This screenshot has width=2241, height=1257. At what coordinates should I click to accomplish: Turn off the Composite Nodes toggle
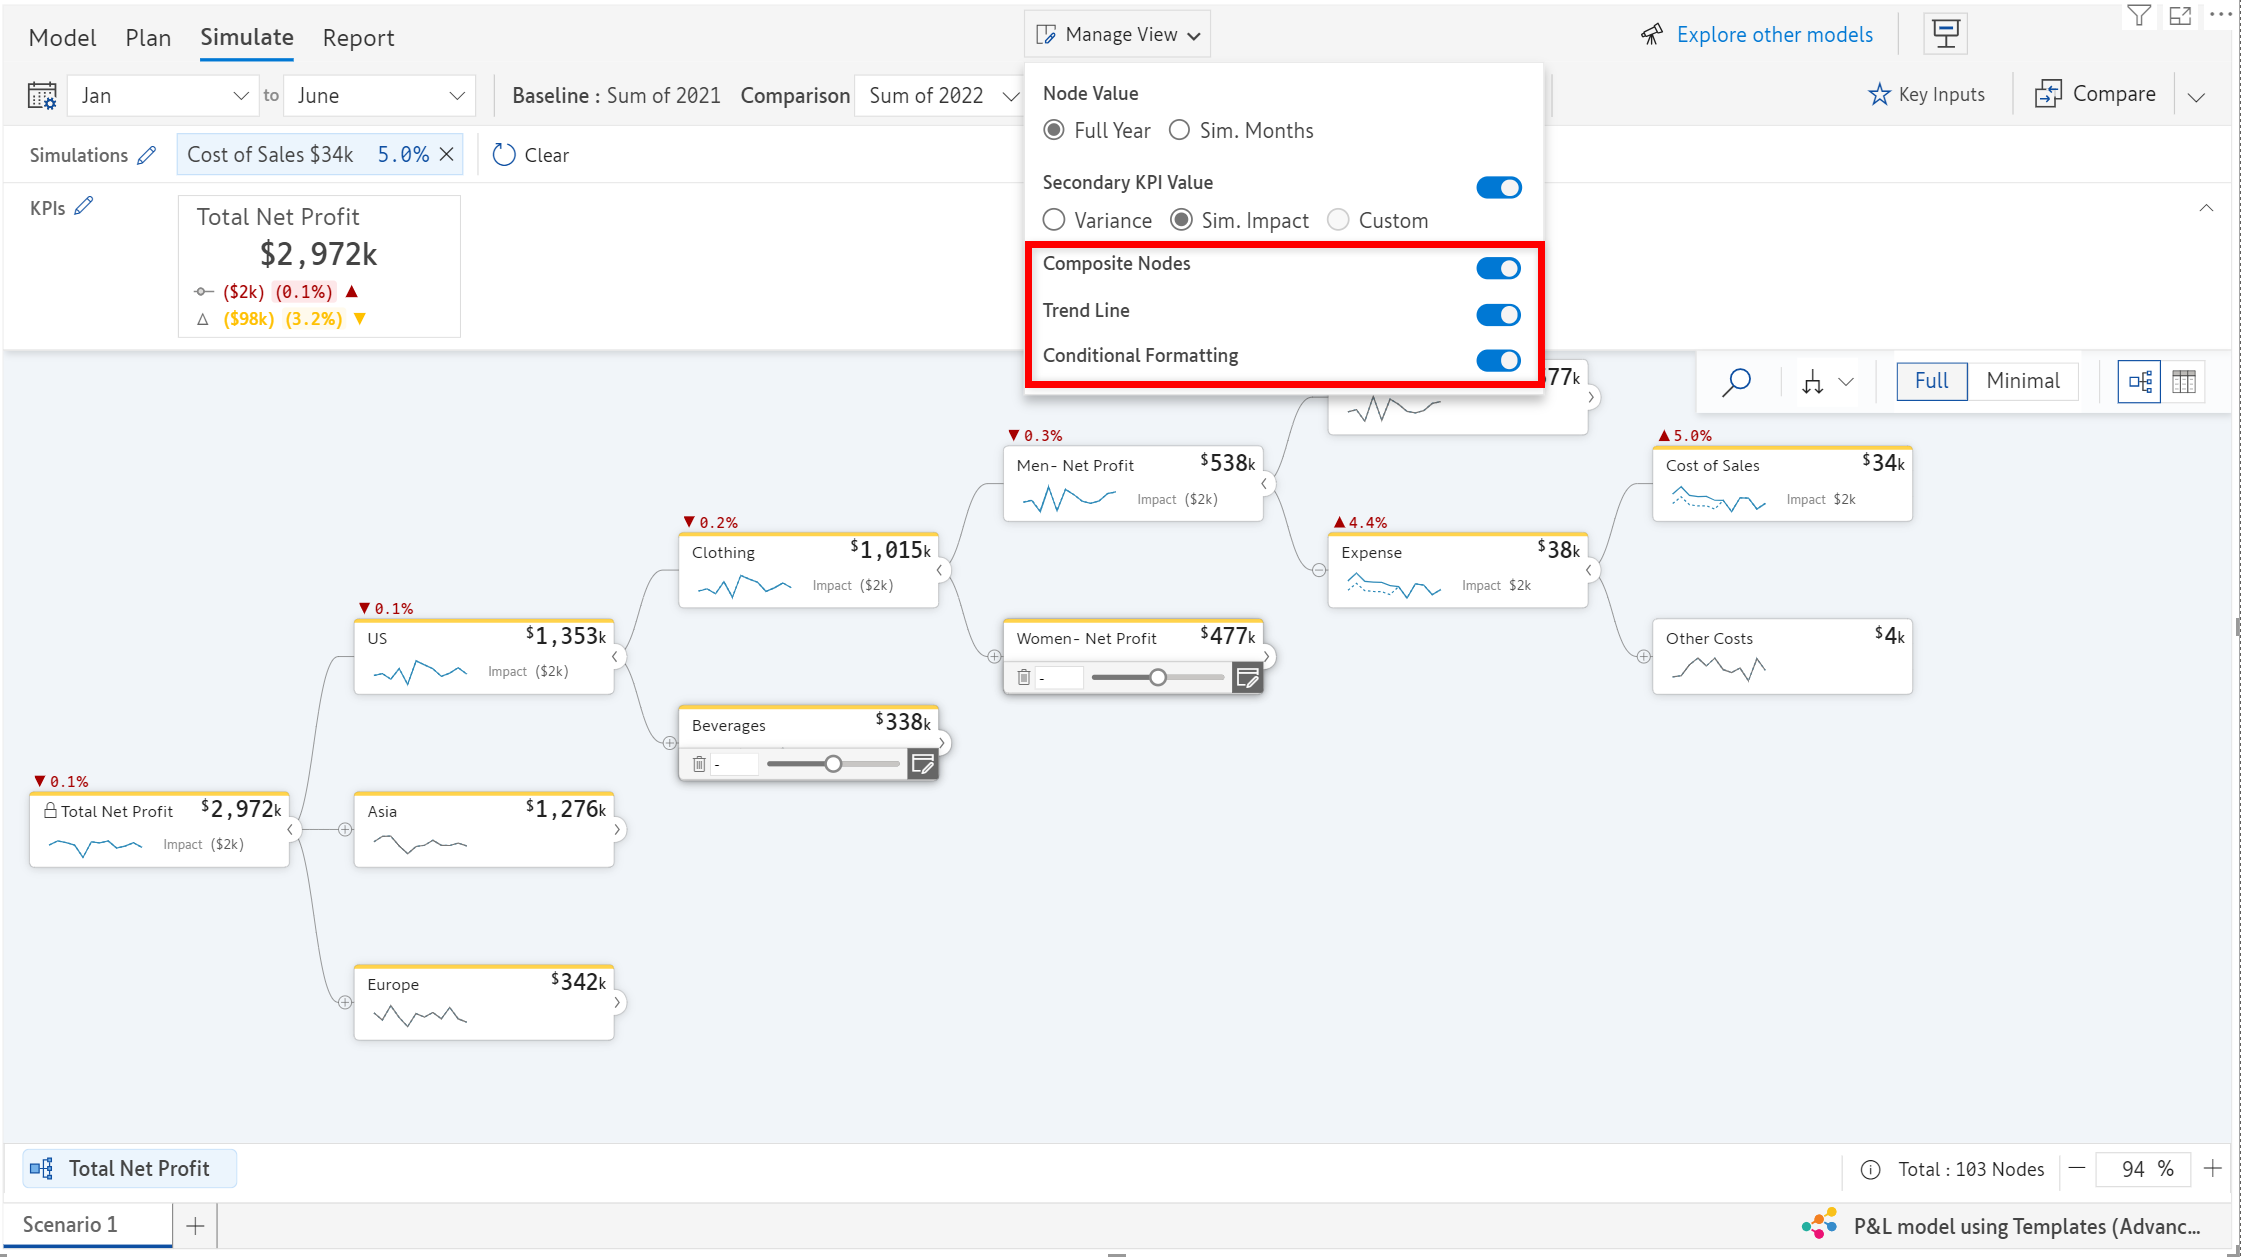click(1498, 268)
